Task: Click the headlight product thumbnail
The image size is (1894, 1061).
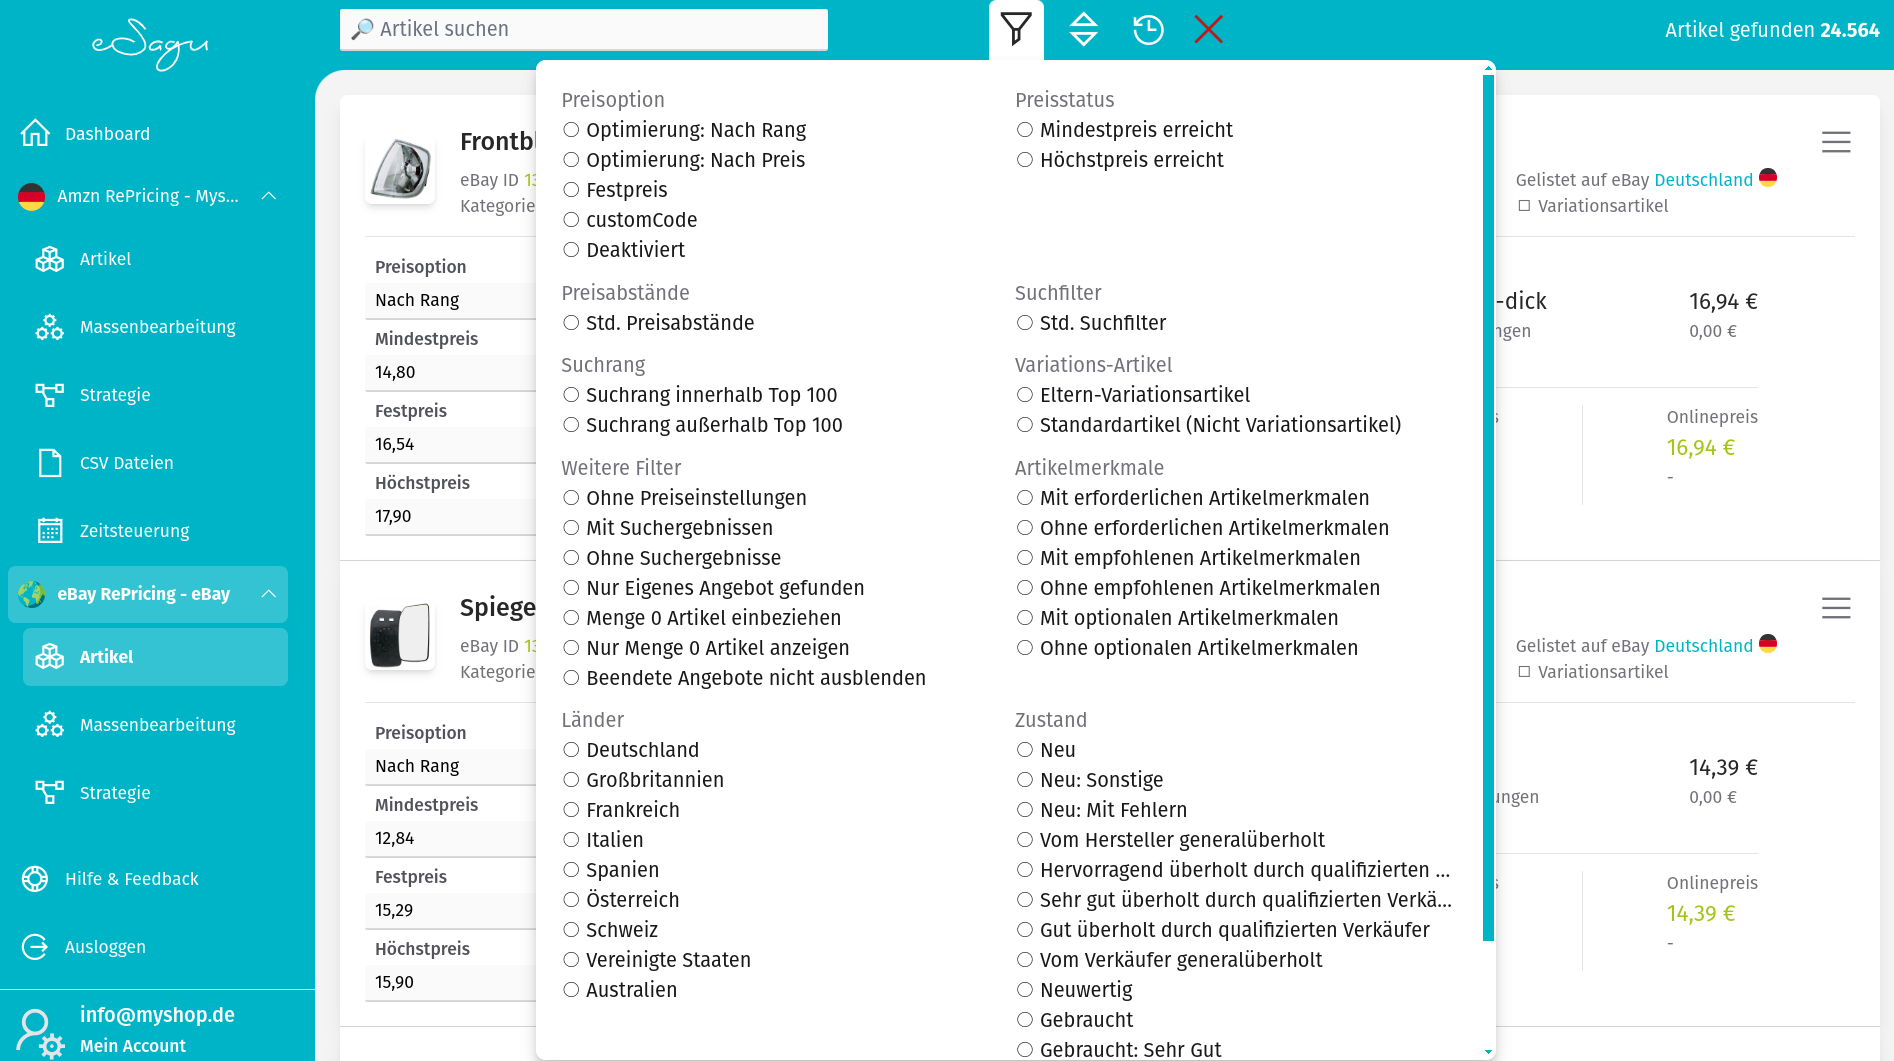Action: (400, 168)
